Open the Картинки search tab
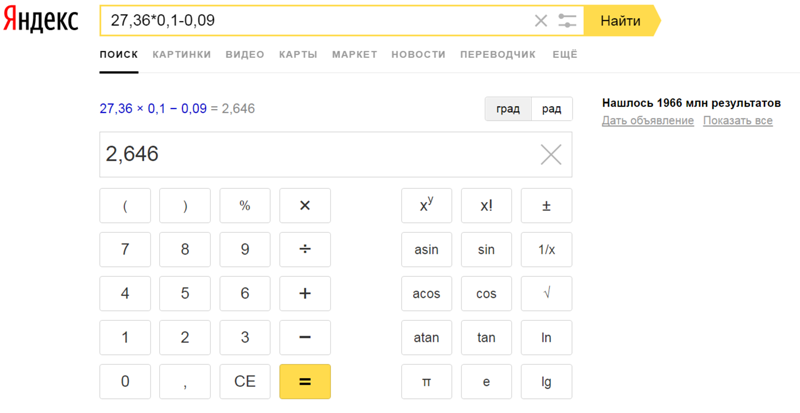The height and width of the screenshot is (413, 800). coord(181,55)
